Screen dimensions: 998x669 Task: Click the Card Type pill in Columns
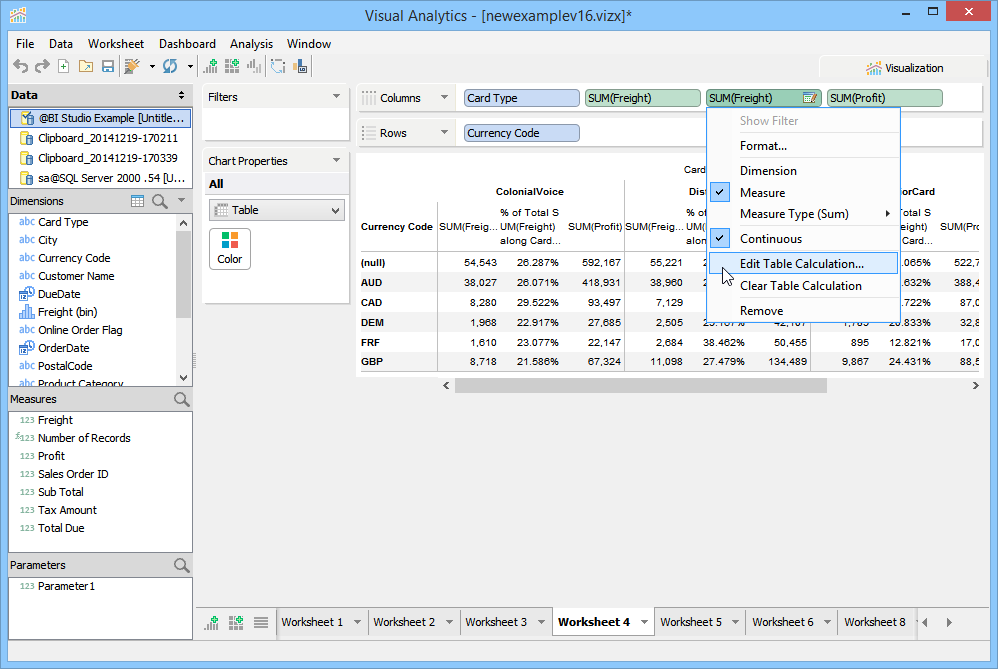[521, 98]
